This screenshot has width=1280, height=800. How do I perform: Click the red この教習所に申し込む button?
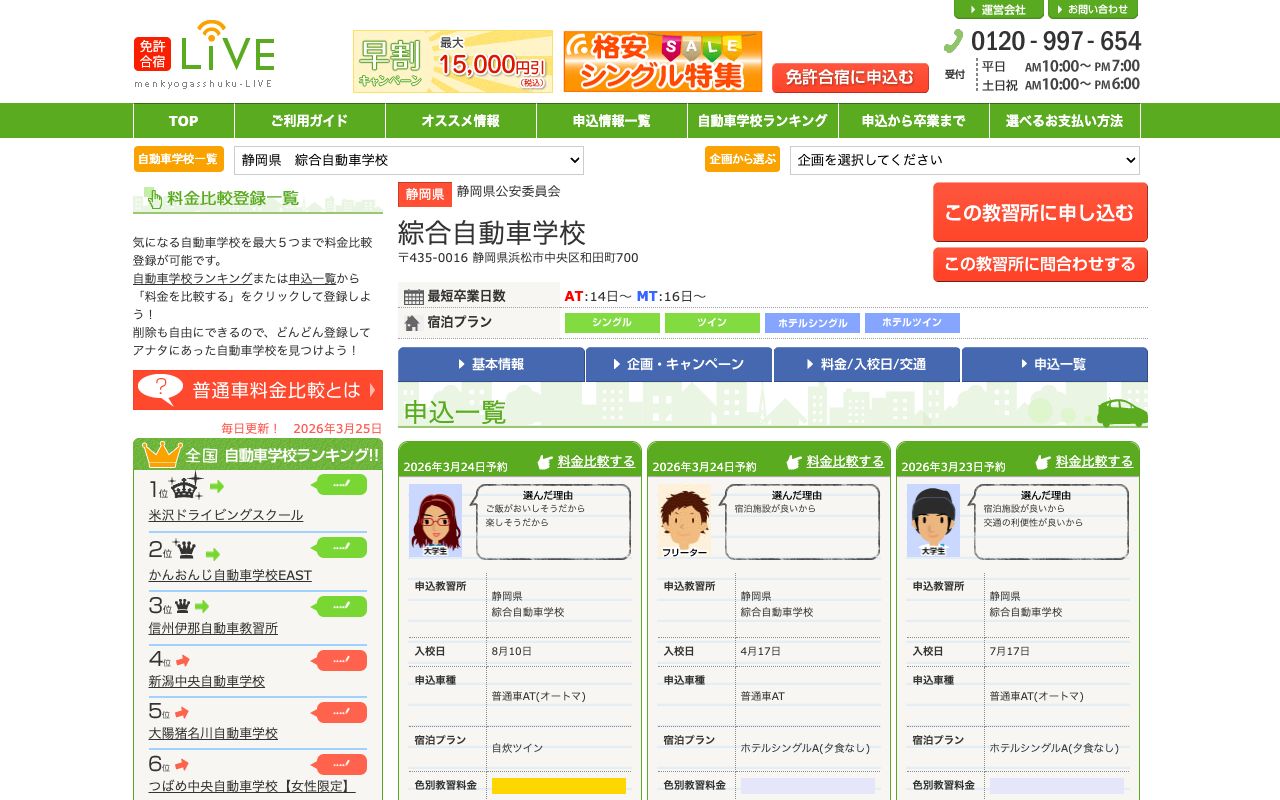point(1040,212)
